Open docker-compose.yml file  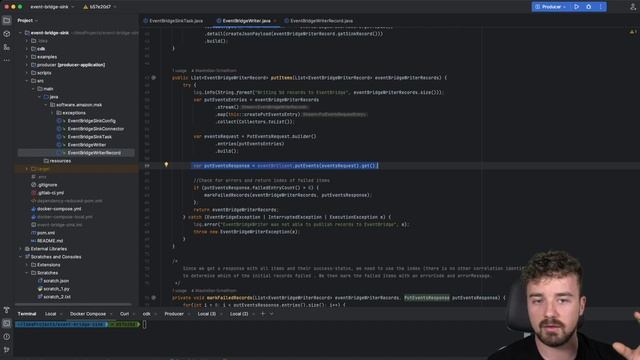[59, 209]
